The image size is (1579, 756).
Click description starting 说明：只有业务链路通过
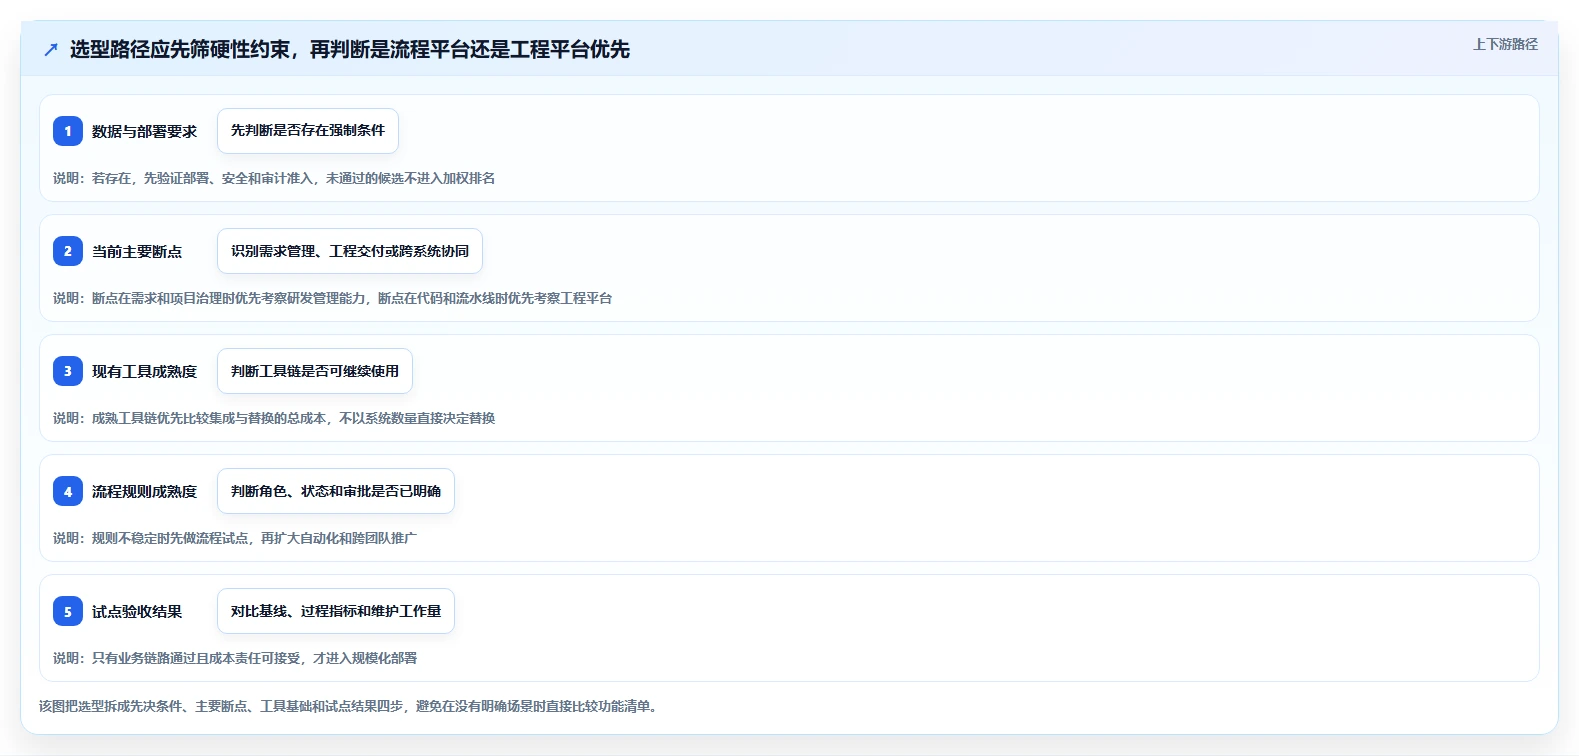coord(235,658)
